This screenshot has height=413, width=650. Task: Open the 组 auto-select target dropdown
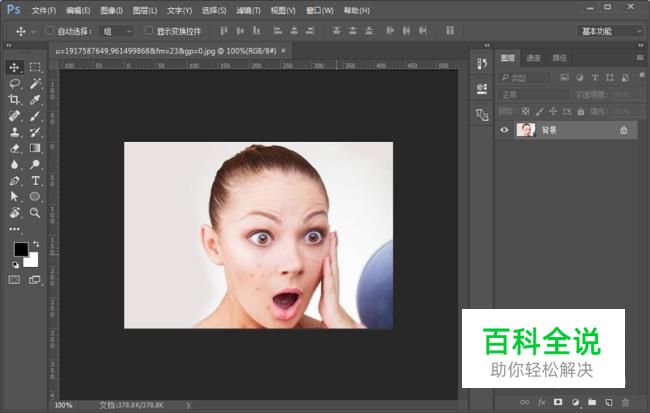(118, 31)
